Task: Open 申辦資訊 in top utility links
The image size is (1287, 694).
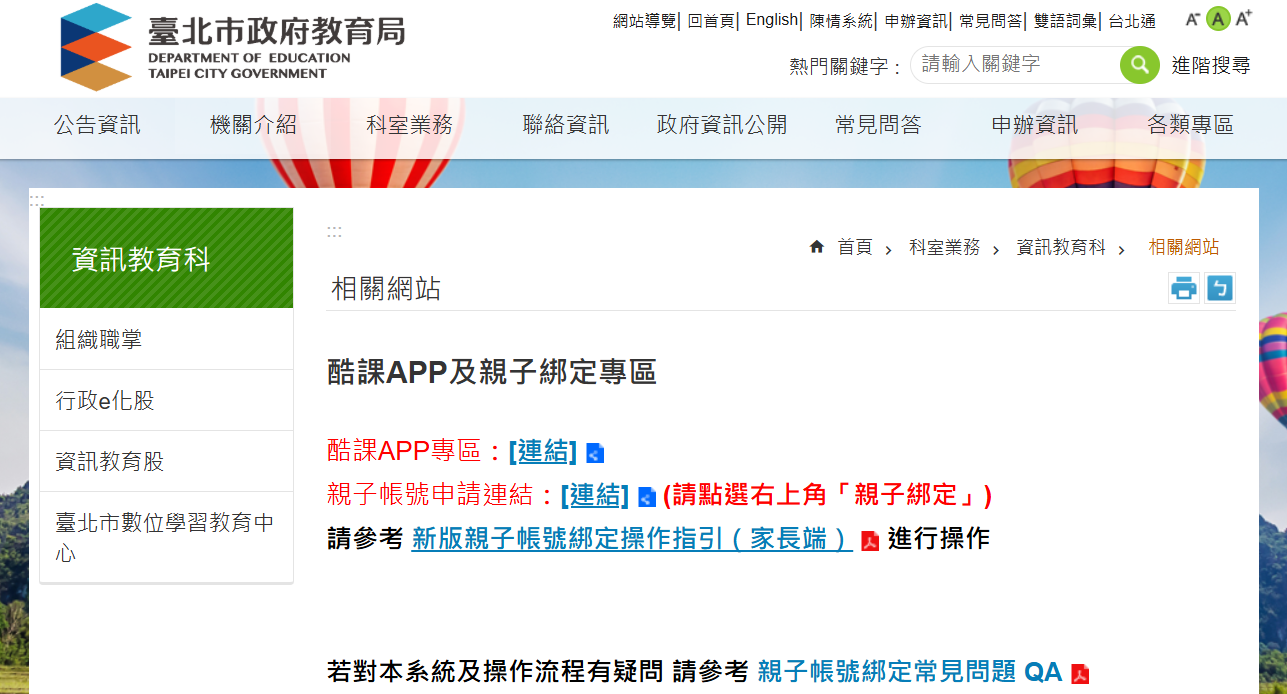Action: click(x=916, y=21)
